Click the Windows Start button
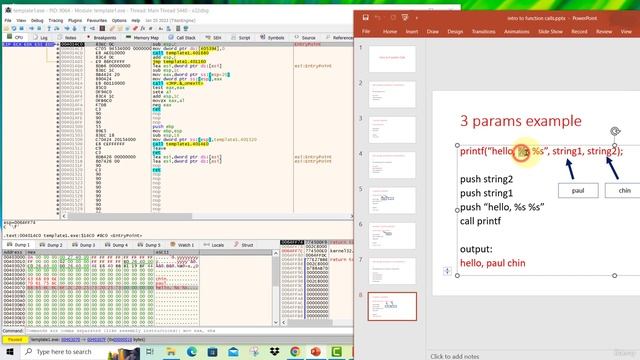This screenshot has width=640, height=360. (x=10, y=352)
